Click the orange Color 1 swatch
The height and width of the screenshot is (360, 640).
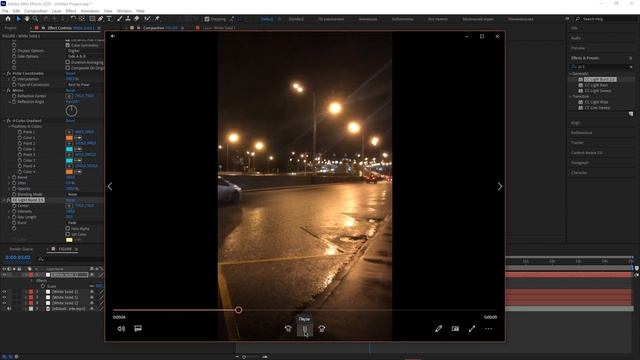coord(69,138)
